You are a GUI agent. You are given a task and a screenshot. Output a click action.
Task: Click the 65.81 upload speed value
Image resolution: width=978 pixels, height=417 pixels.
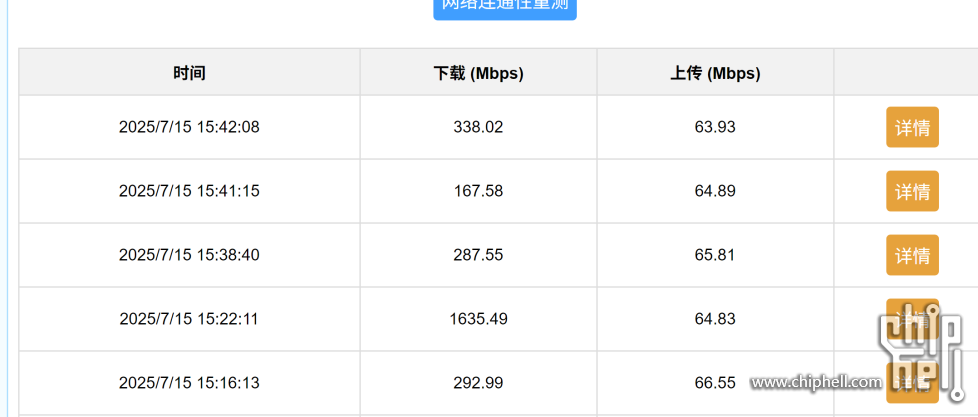(x=715, y=255)
